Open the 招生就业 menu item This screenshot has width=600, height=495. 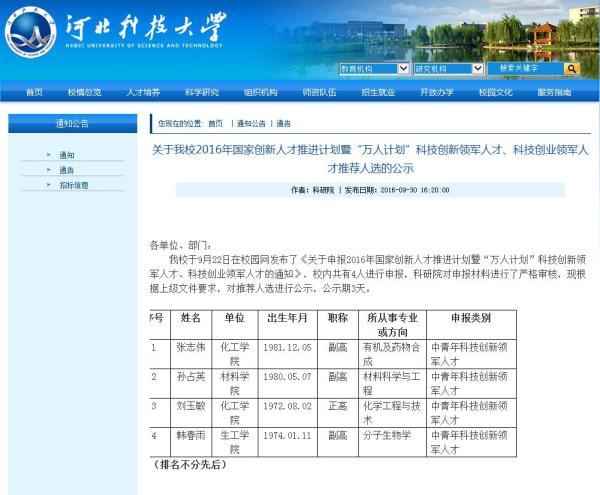pos(378,92)
